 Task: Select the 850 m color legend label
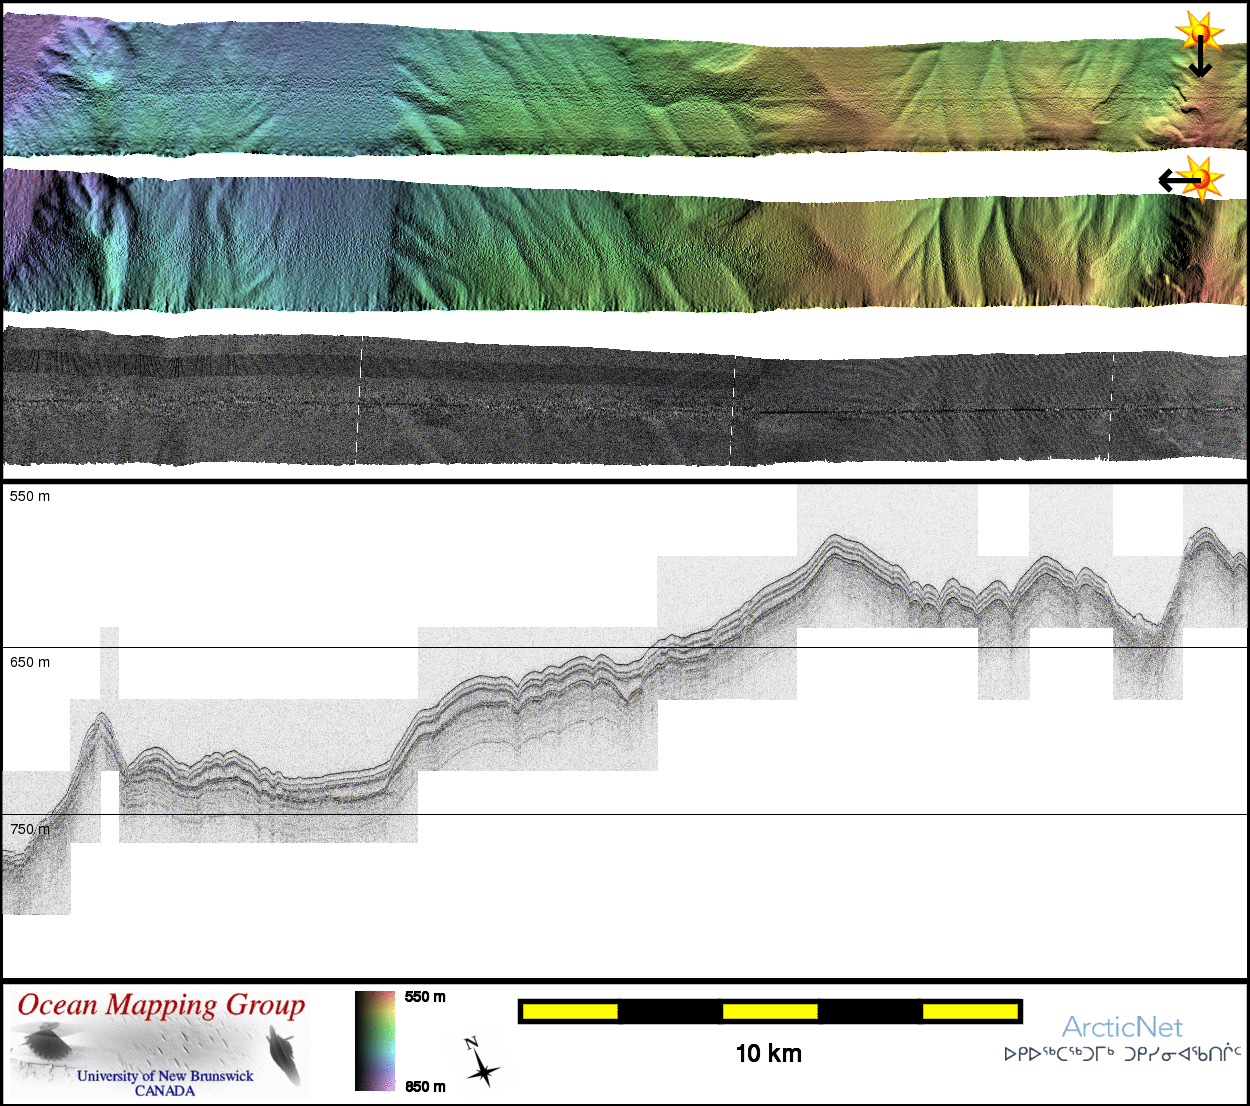[x=425, y=1087]
